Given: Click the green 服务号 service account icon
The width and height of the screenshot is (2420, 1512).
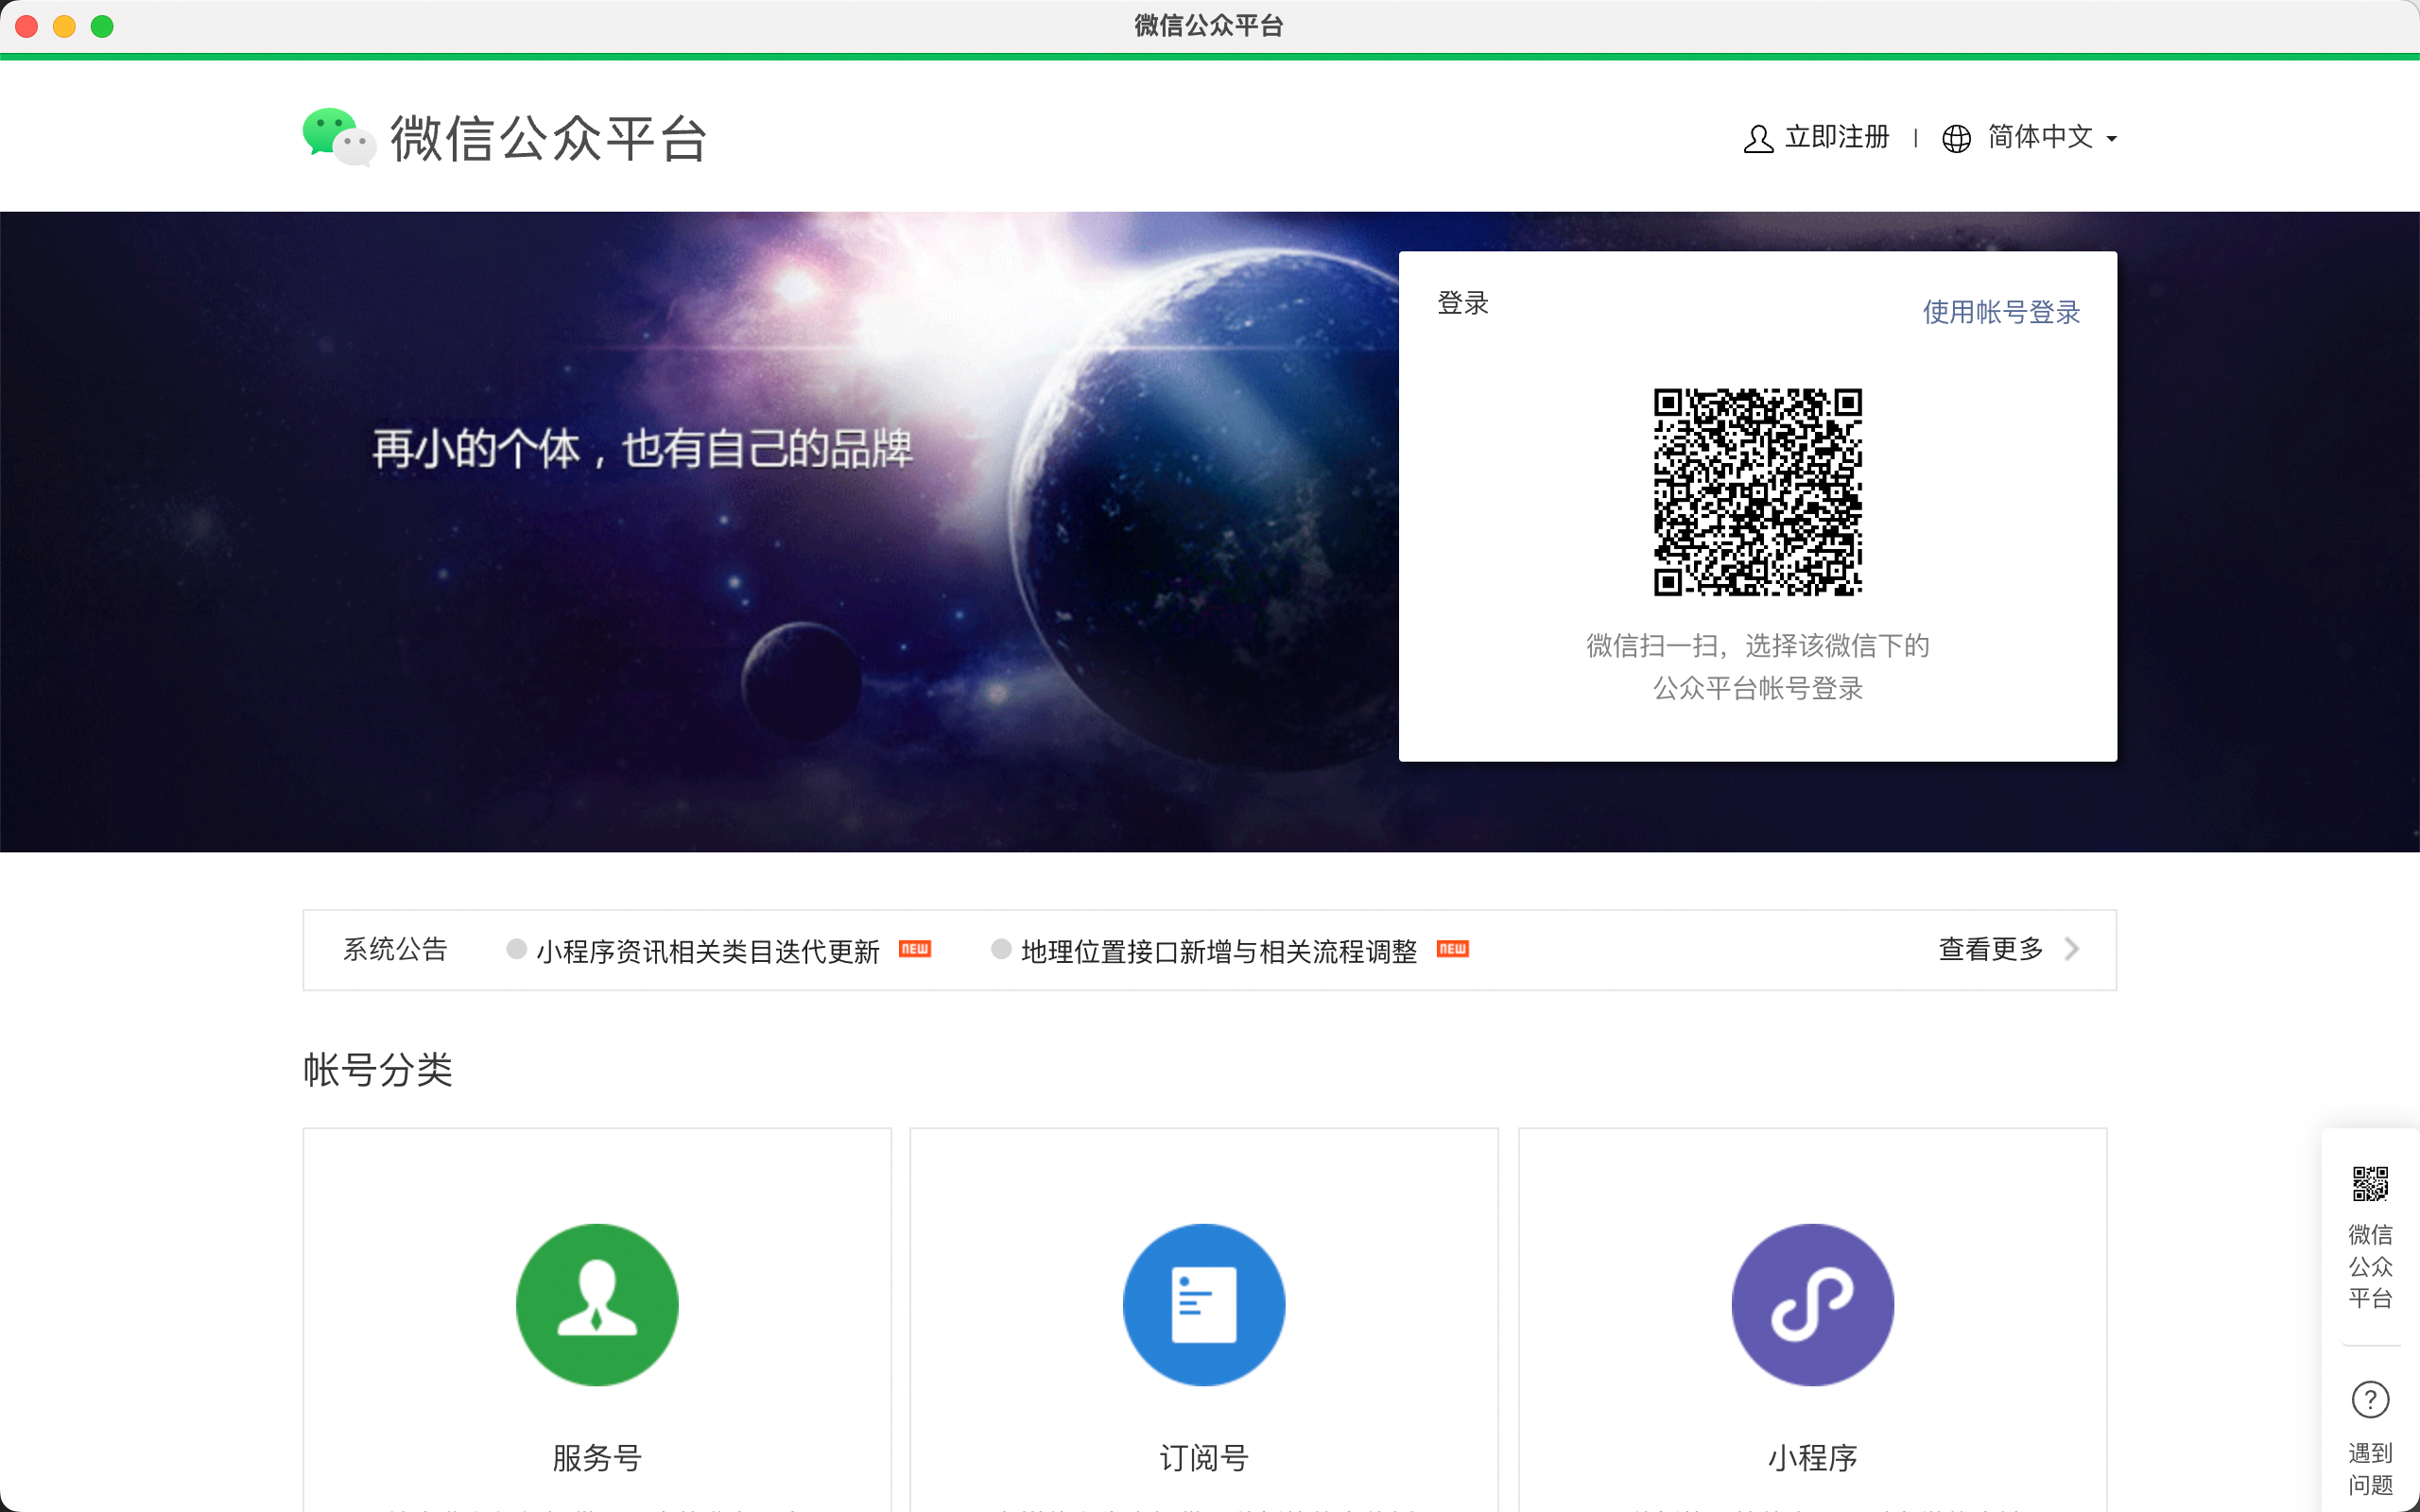Looking at the screenshot, I should point(597,1304).
